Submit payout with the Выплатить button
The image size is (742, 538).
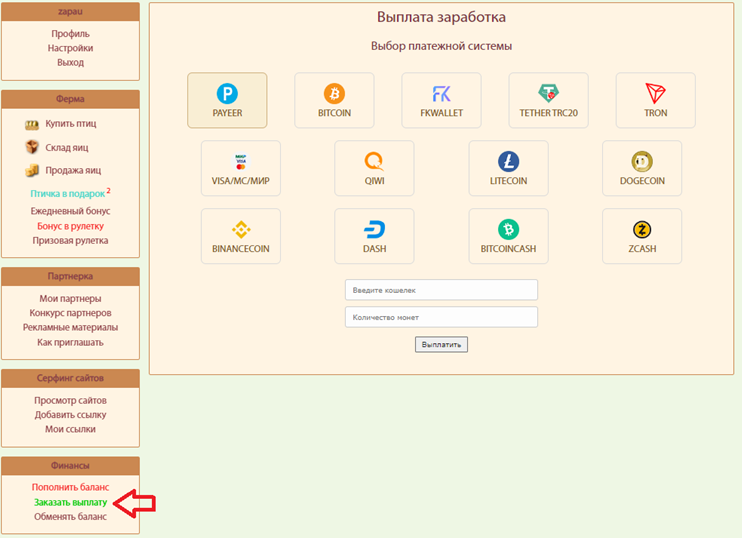(442, 344)
